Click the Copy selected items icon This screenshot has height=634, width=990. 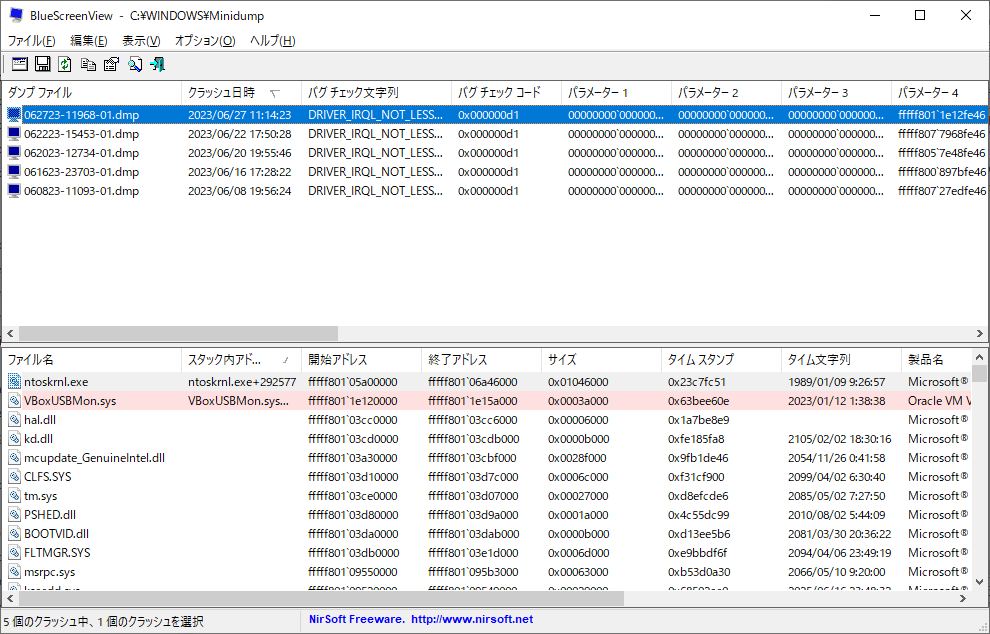pyautogui.click(x=88, y=64)
